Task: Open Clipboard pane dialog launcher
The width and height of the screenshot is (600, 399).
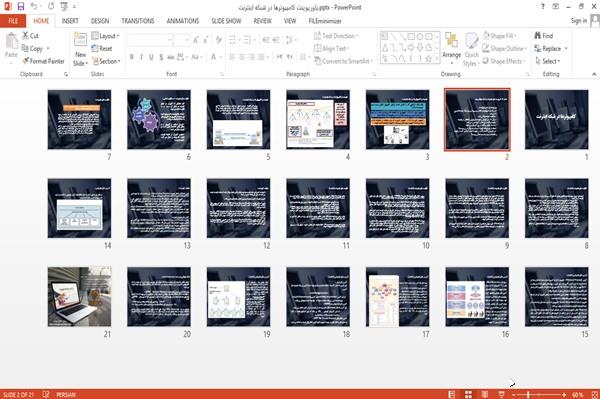Action: (x=66, y=74)
